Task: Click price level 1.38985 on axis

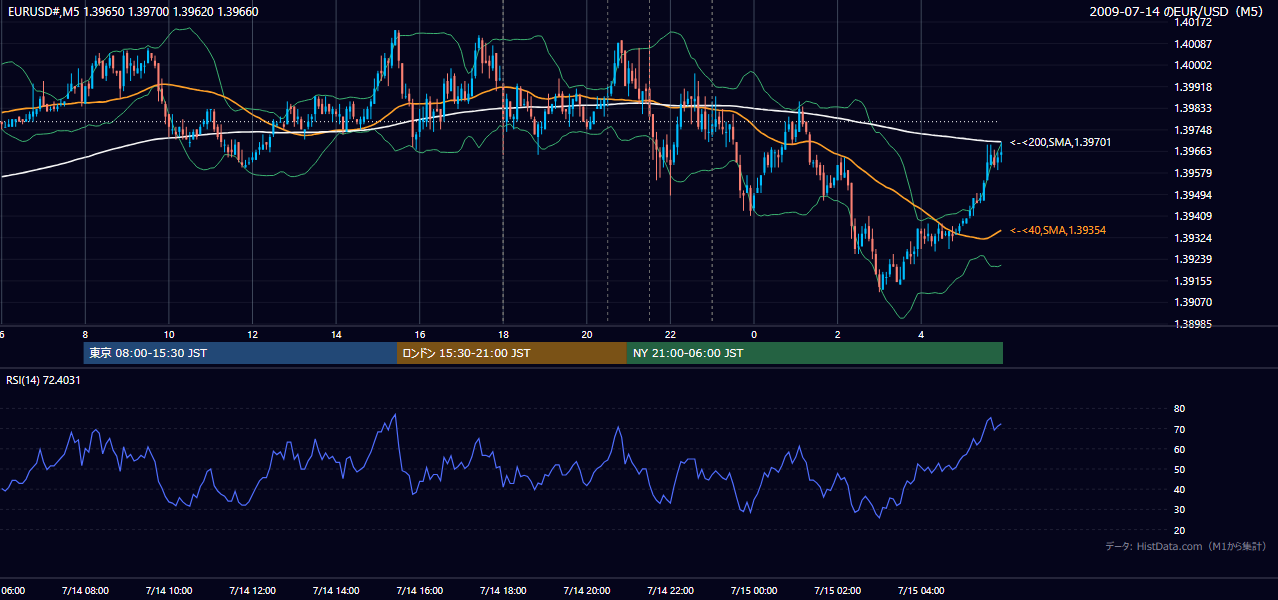Action: coord(1194,324)
